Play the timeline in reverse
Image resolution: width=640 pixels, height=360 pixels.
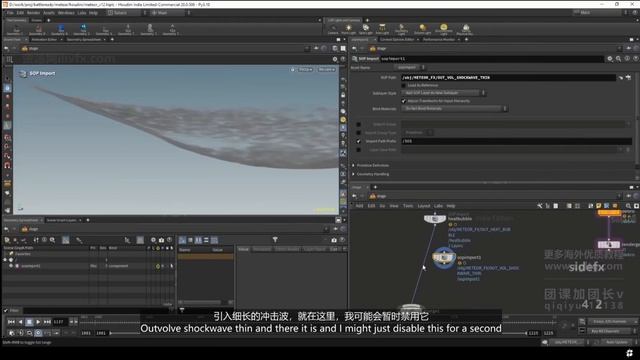click(20, 322)
